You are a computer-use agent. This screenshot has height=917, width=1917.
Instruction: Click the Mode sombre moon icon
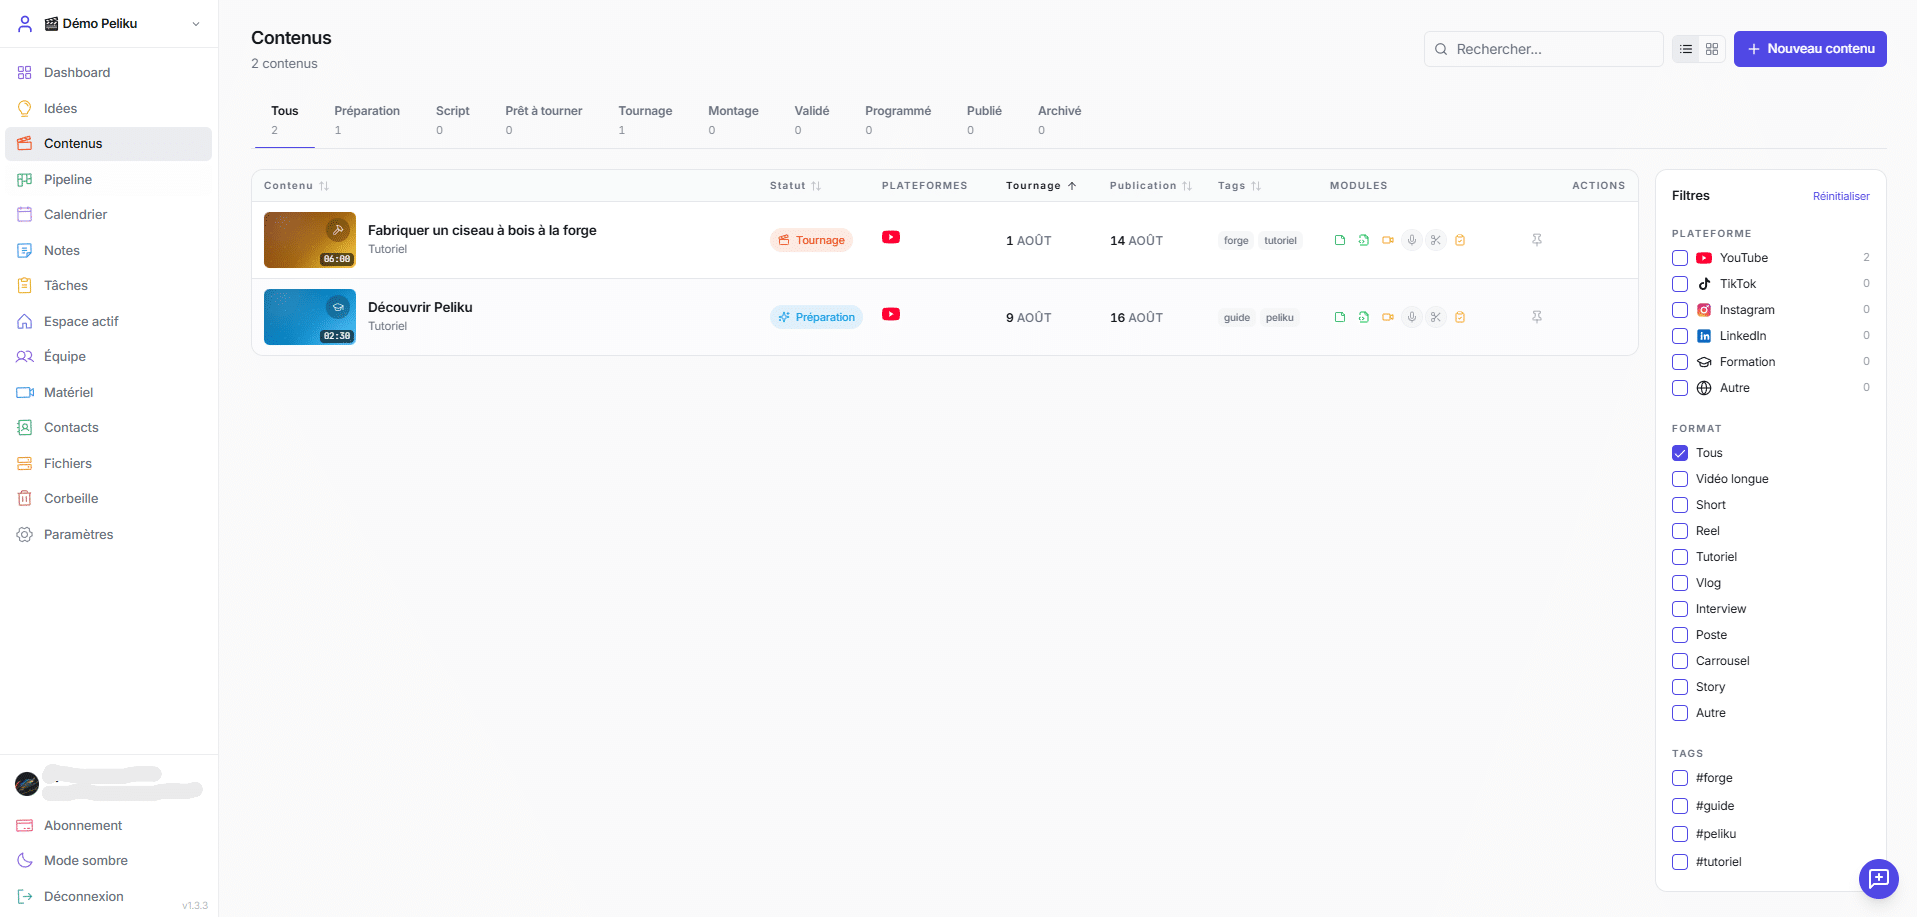[25, 860]
